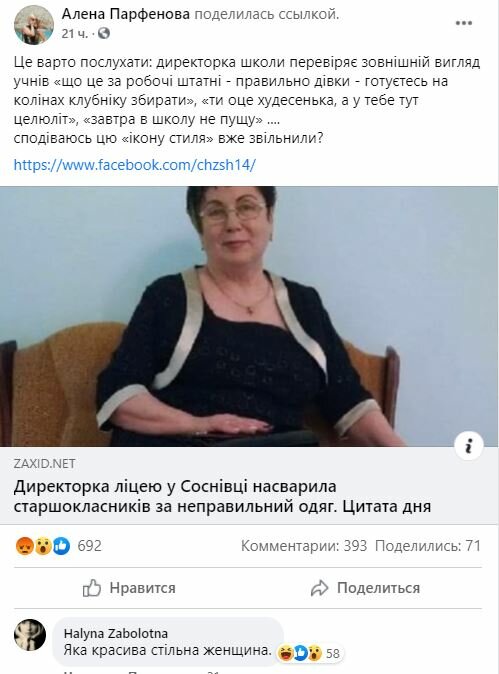
Task: Like the post with Нравится button
Action: (129, 588)
